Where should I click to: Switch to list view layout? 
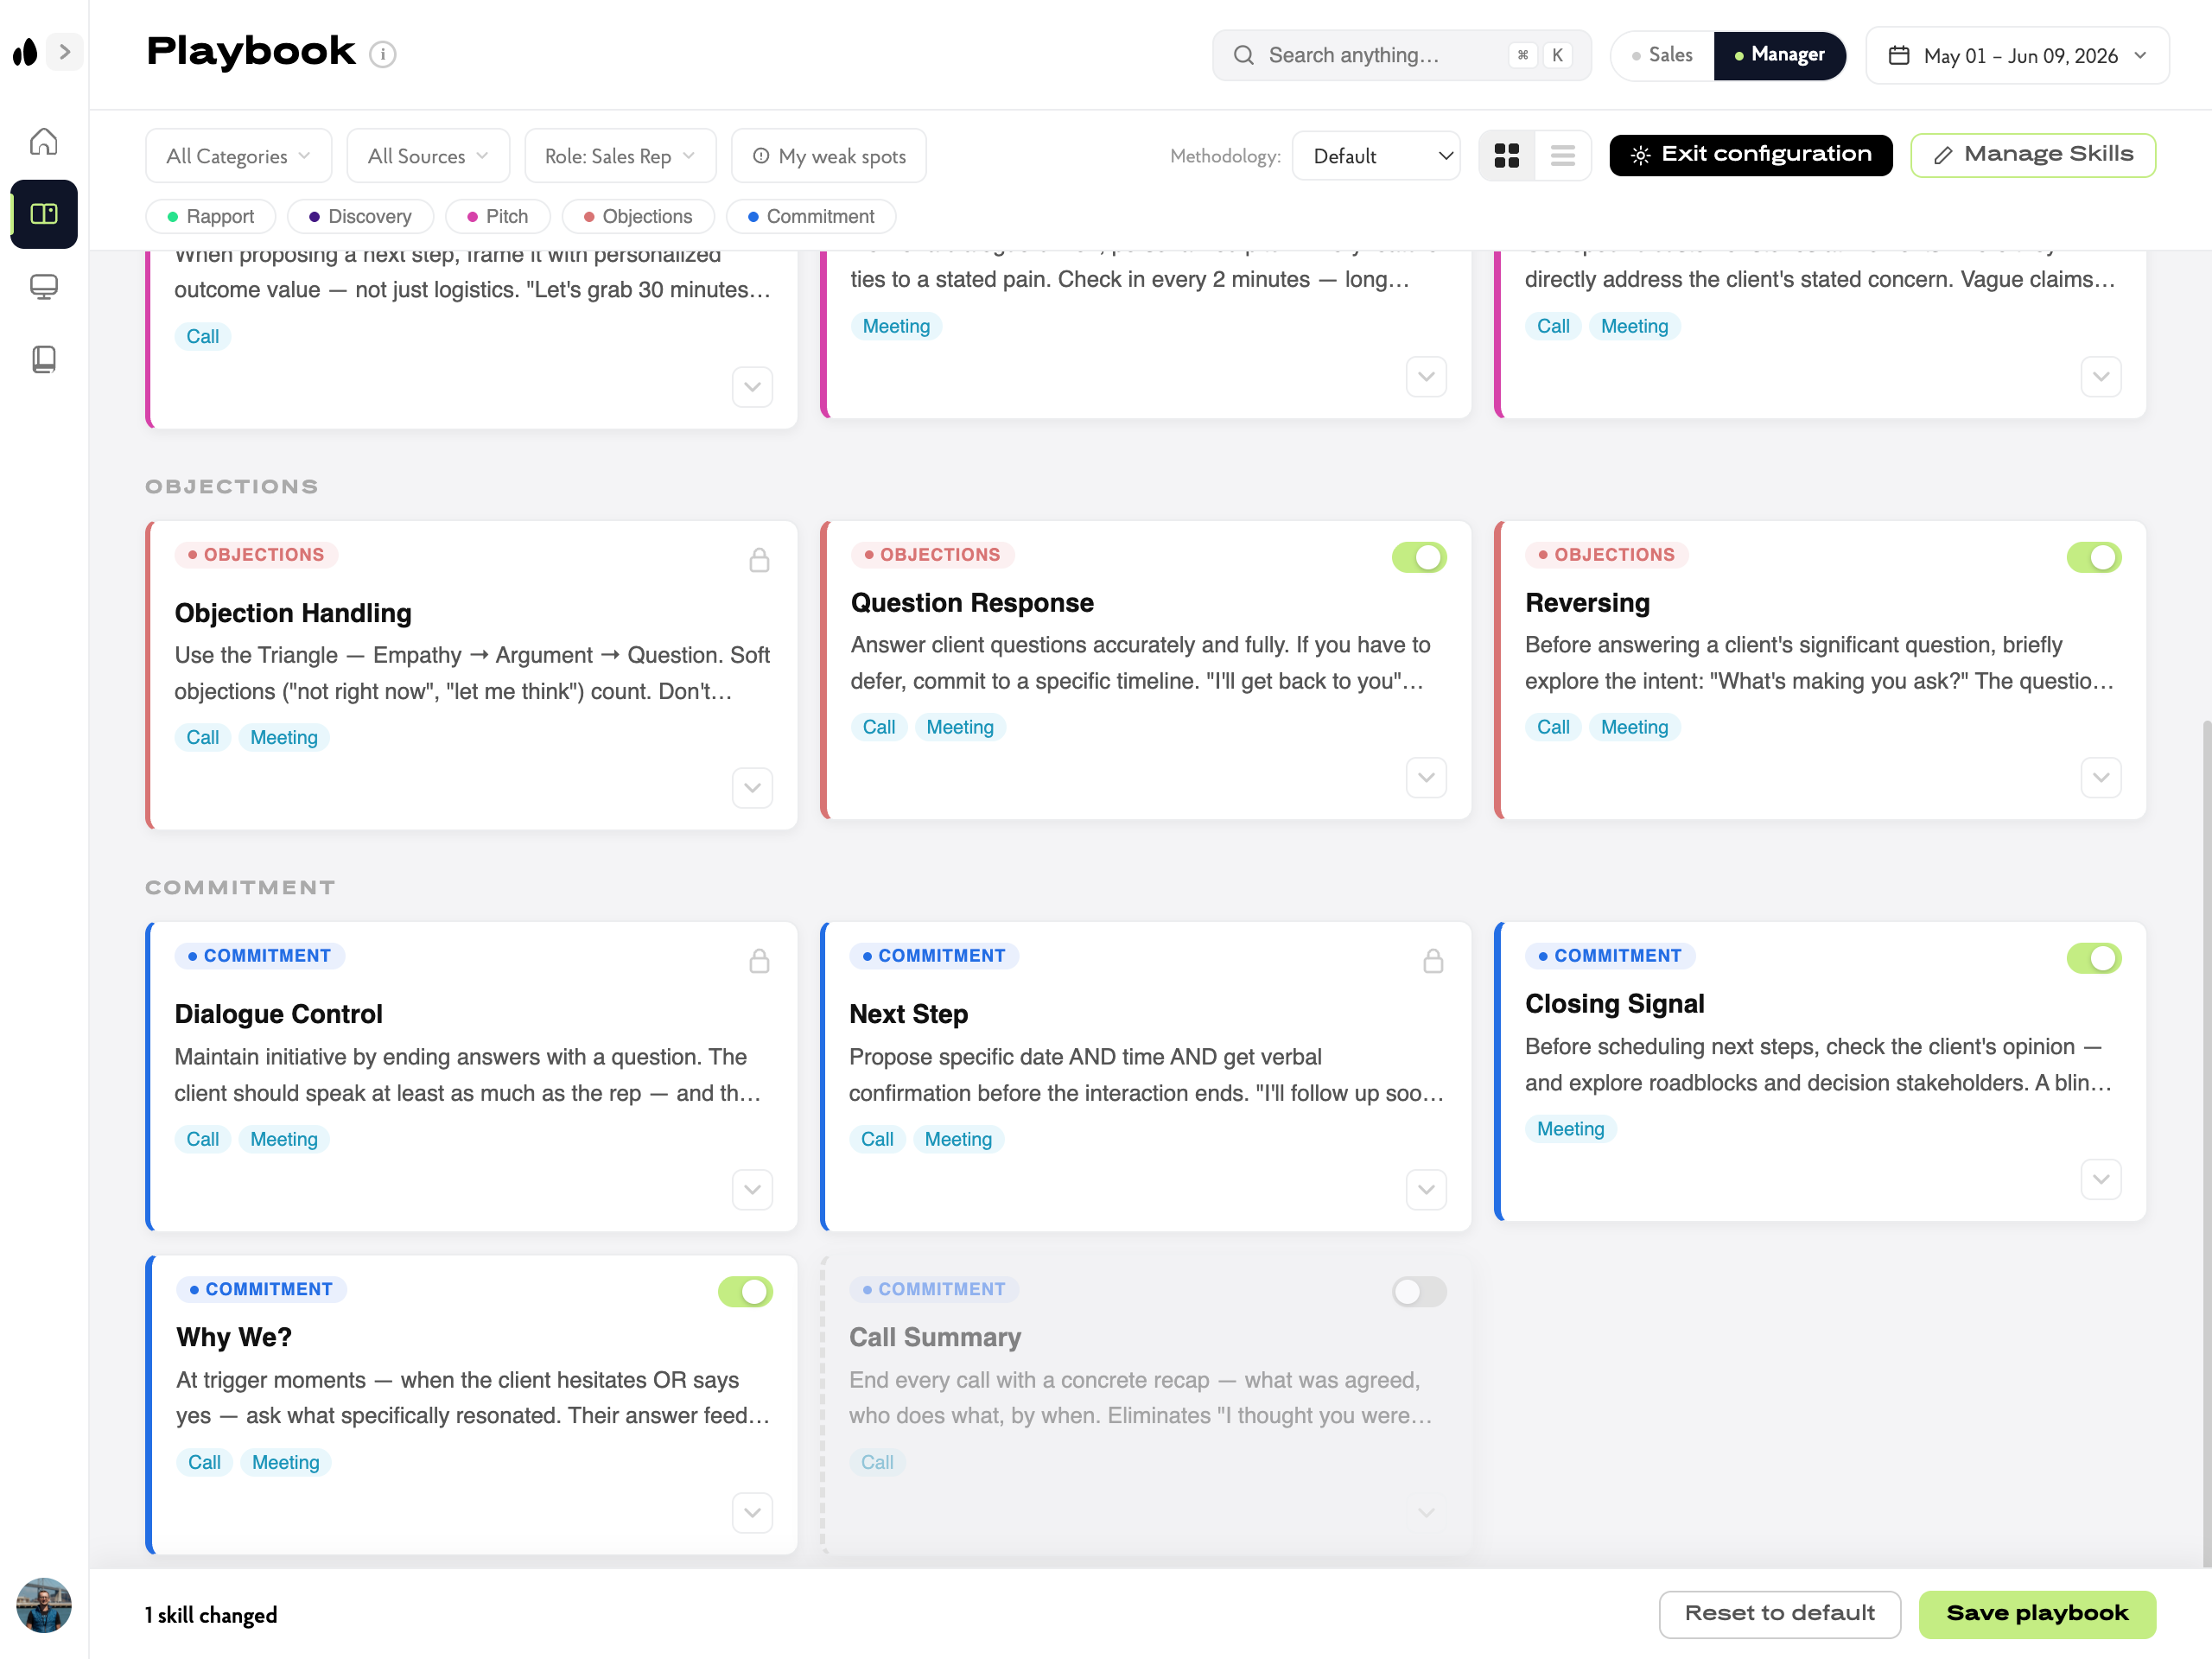click(x=1563, y=156)
